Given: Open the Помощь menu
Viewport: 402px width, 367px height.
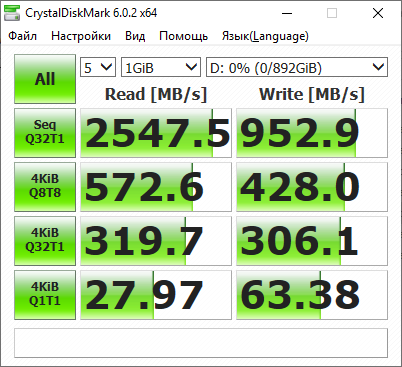Looking at the screenshot, I should click(183, 36).
